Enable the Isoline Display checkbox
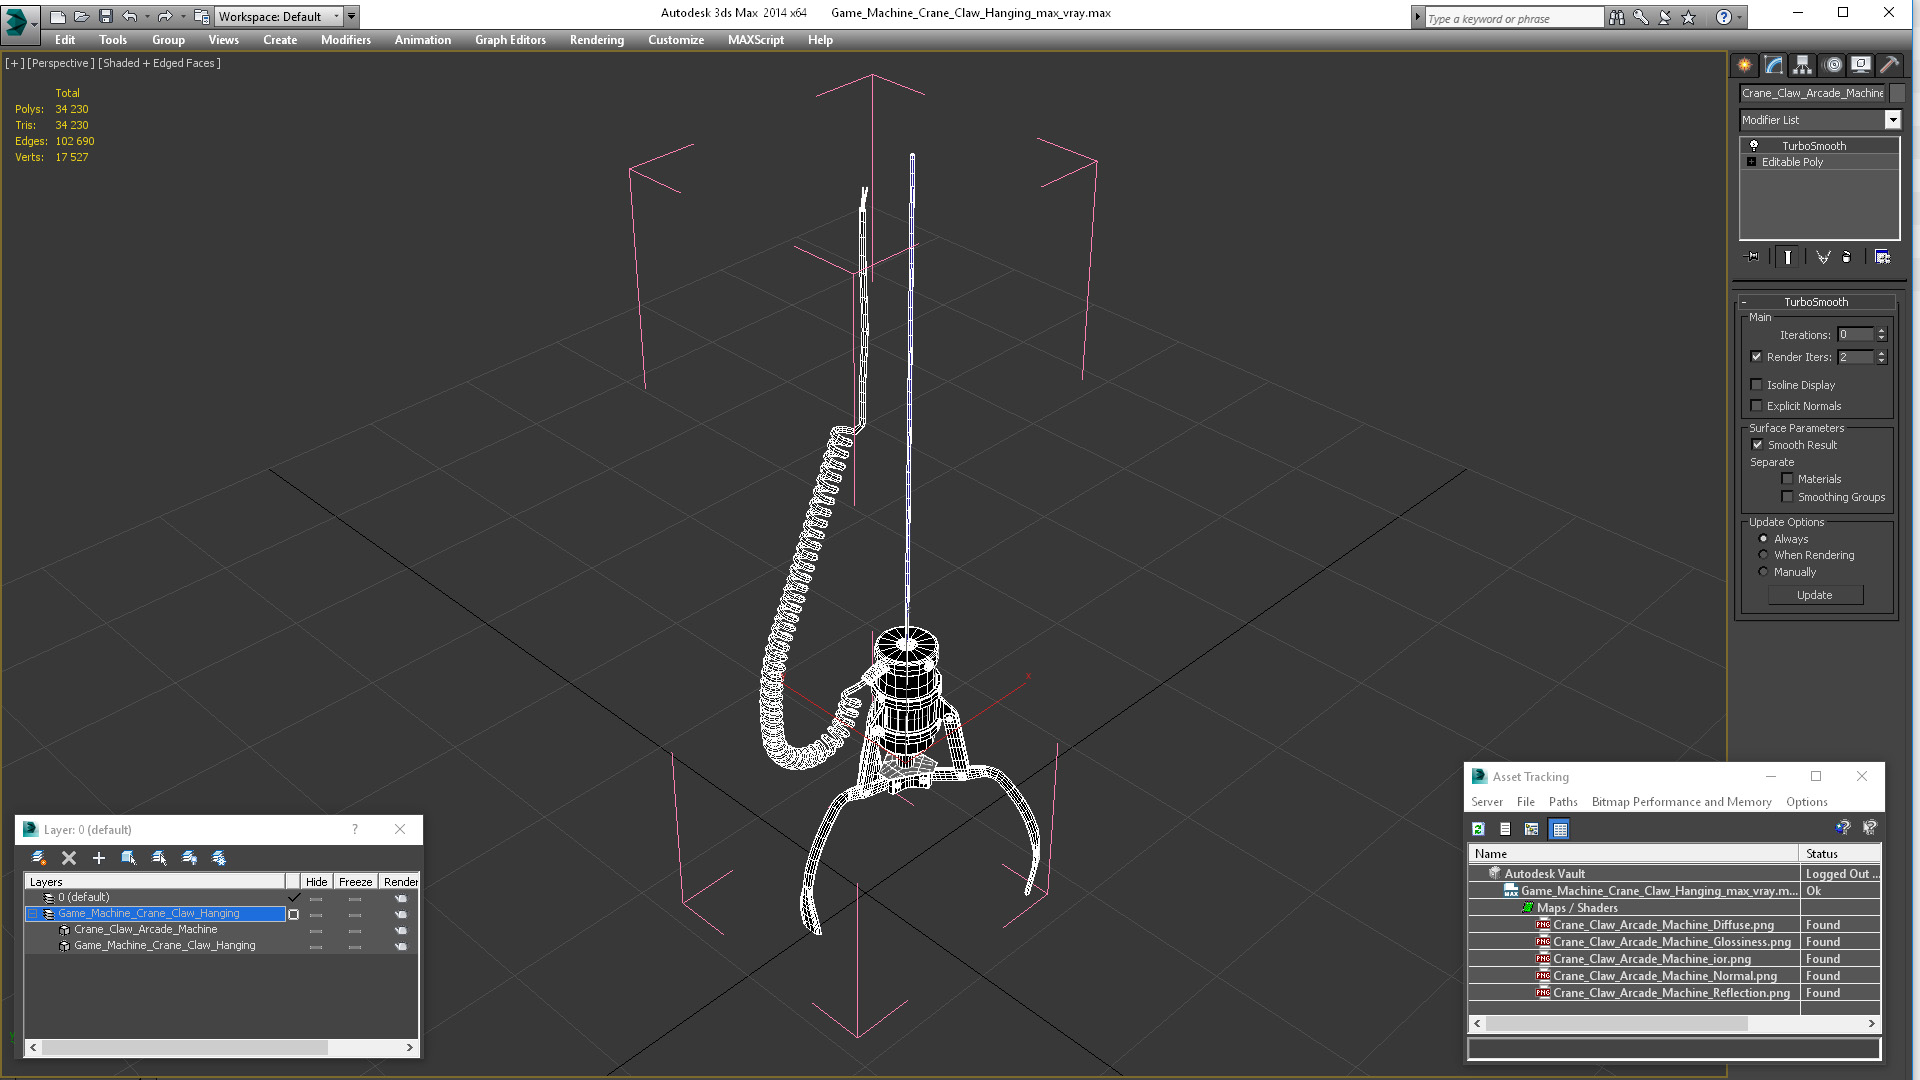This screenshot has width=1920, height=1080. [x=1756, y=385]
